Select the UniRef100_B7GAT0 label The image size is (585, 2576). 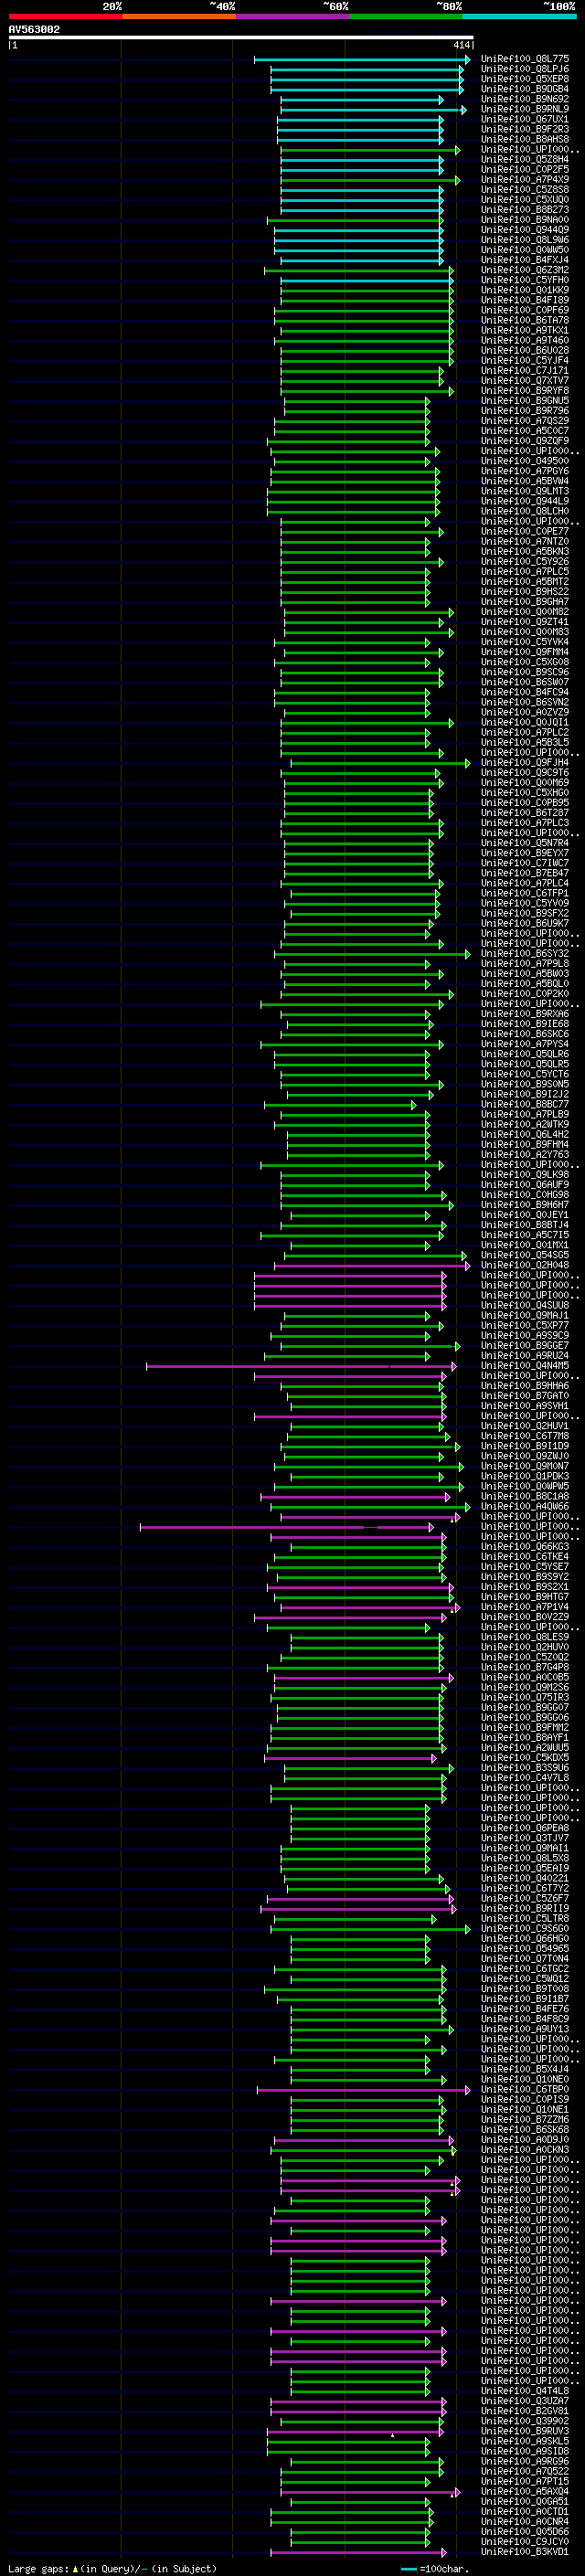(525, 1395)
